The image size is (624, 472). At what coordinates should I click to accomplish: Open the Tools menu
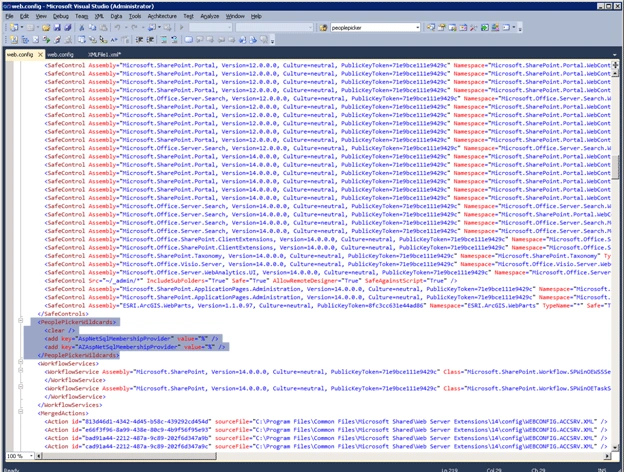point(135,16)
